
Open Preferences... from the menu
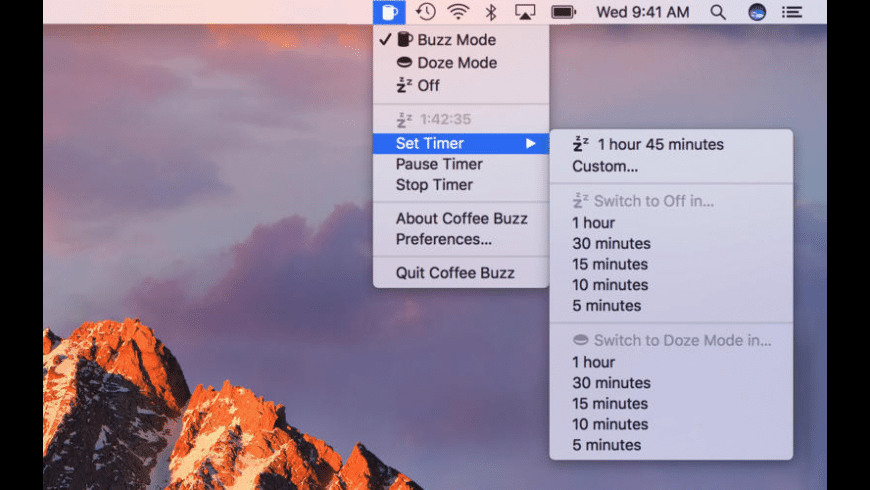pos(461,239)
